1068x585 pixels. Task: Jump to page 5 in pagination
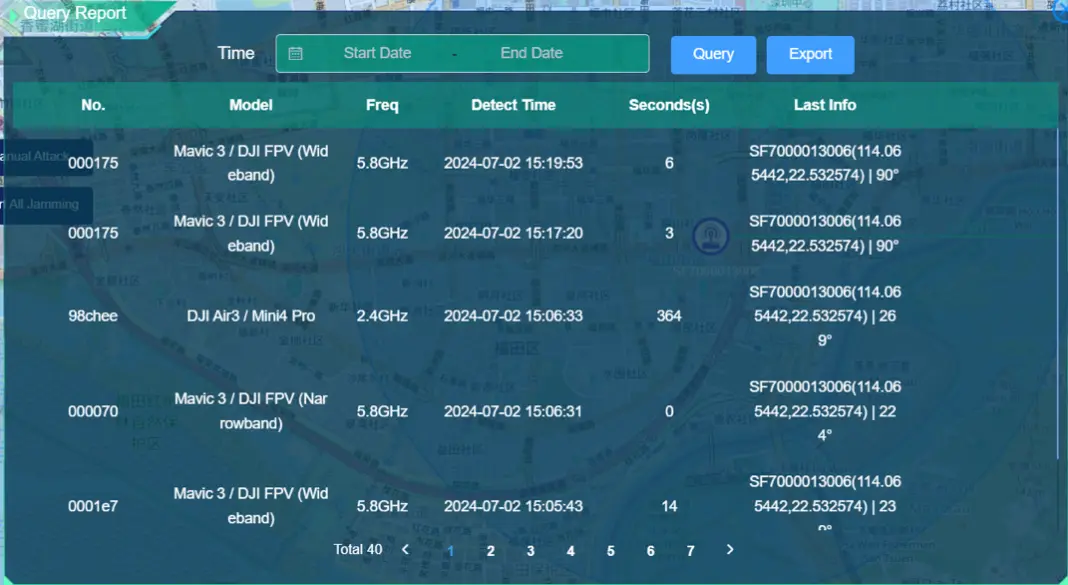coord(610,550)
